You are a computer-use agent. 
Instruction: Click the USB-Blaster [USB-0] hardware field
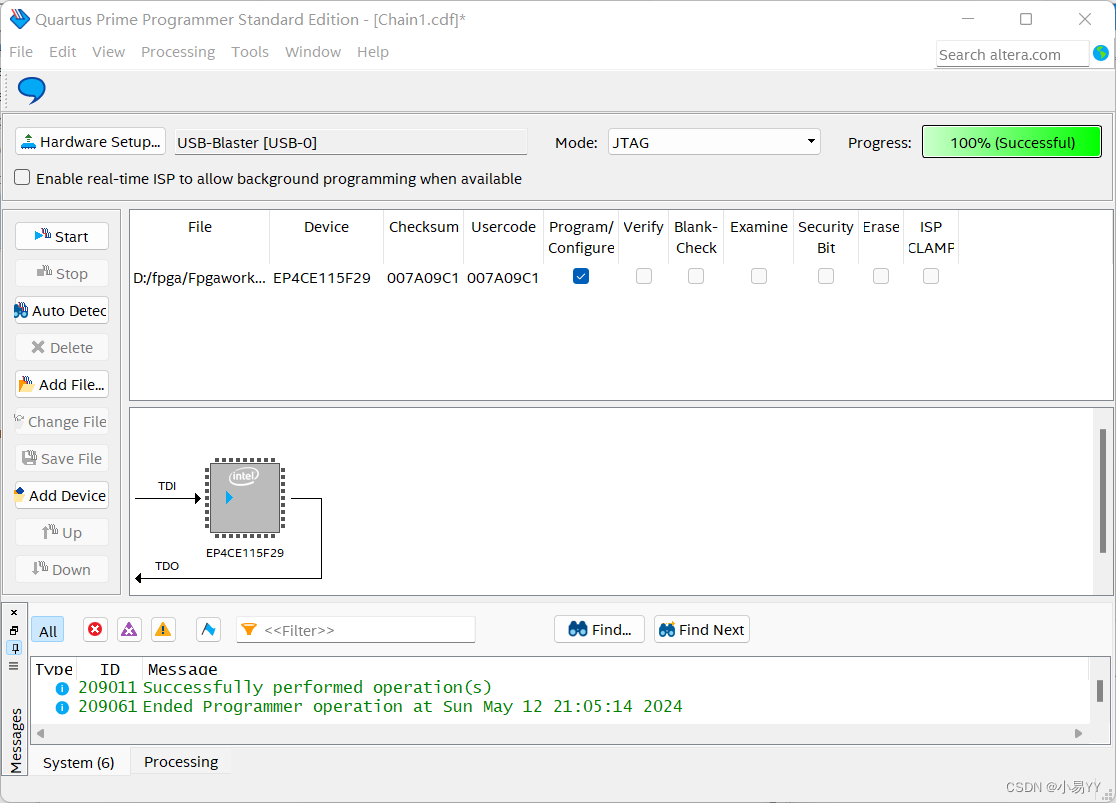click(351, 142)
